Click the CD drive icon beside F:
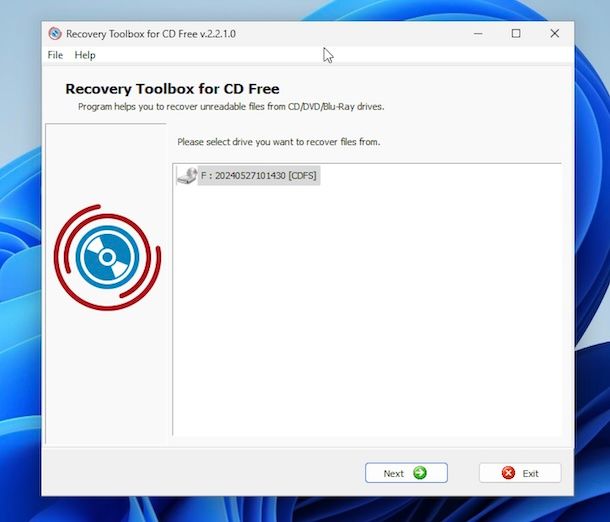This screenshot has width=610, height=522. tap(187, 175)
